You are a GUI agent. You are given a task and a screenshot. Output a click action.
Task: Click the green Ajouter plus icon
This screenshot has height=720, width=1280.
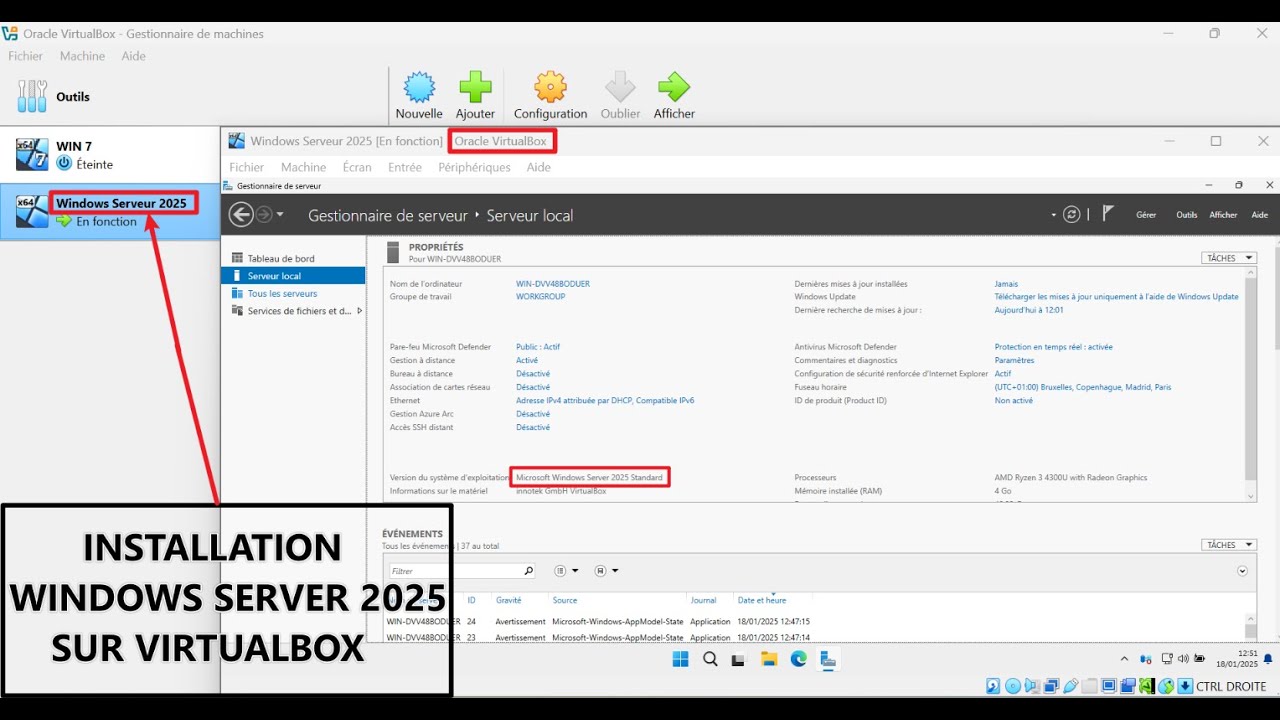click(475, 88)
